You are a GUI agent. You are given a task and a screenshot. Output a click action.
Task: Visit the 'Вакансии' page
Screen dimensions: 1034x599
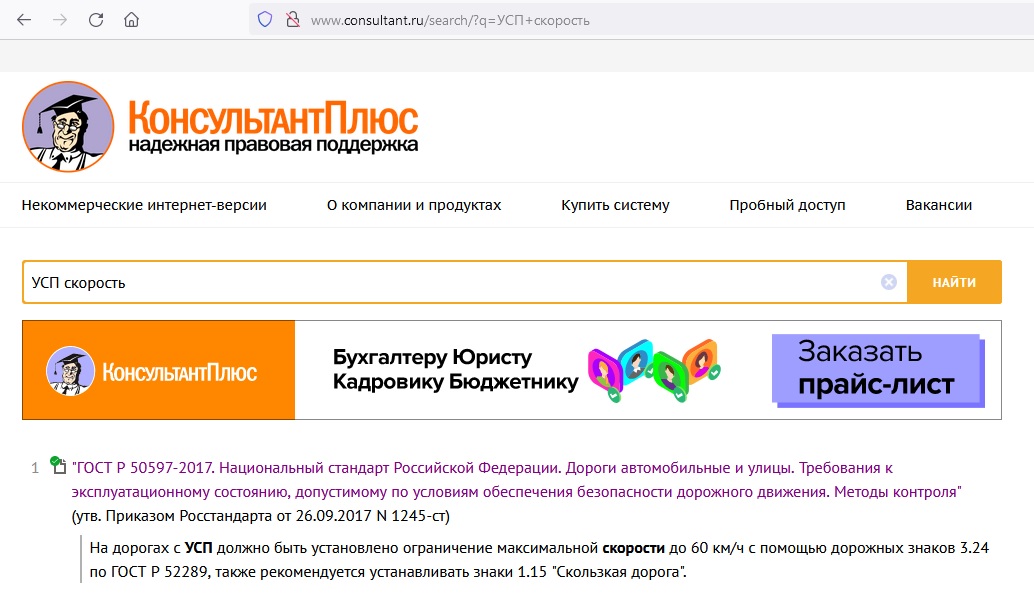(x=938, y=205)
